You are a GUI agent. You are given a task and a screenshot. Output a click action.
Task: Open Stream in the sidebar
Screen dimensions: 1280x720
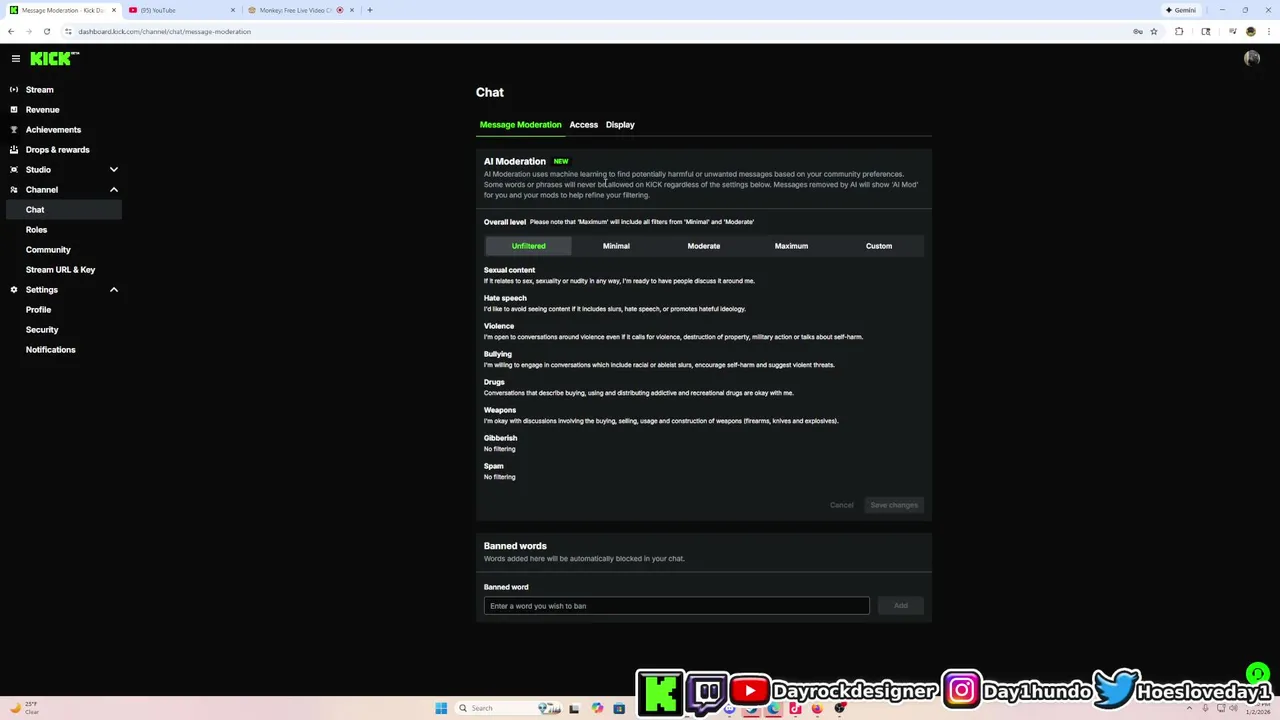[x=40, y=90]
